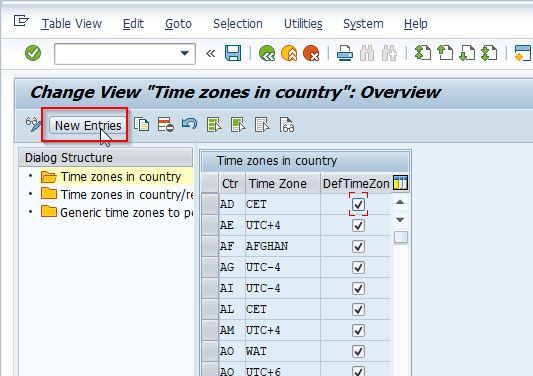
Task: Click the yellow Exit icon
Action: point(289,53)
